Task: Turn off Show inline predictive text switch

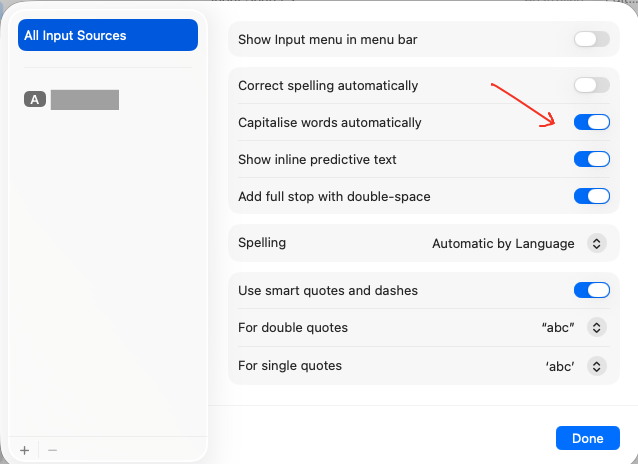Action: click(x=591, y=159)
